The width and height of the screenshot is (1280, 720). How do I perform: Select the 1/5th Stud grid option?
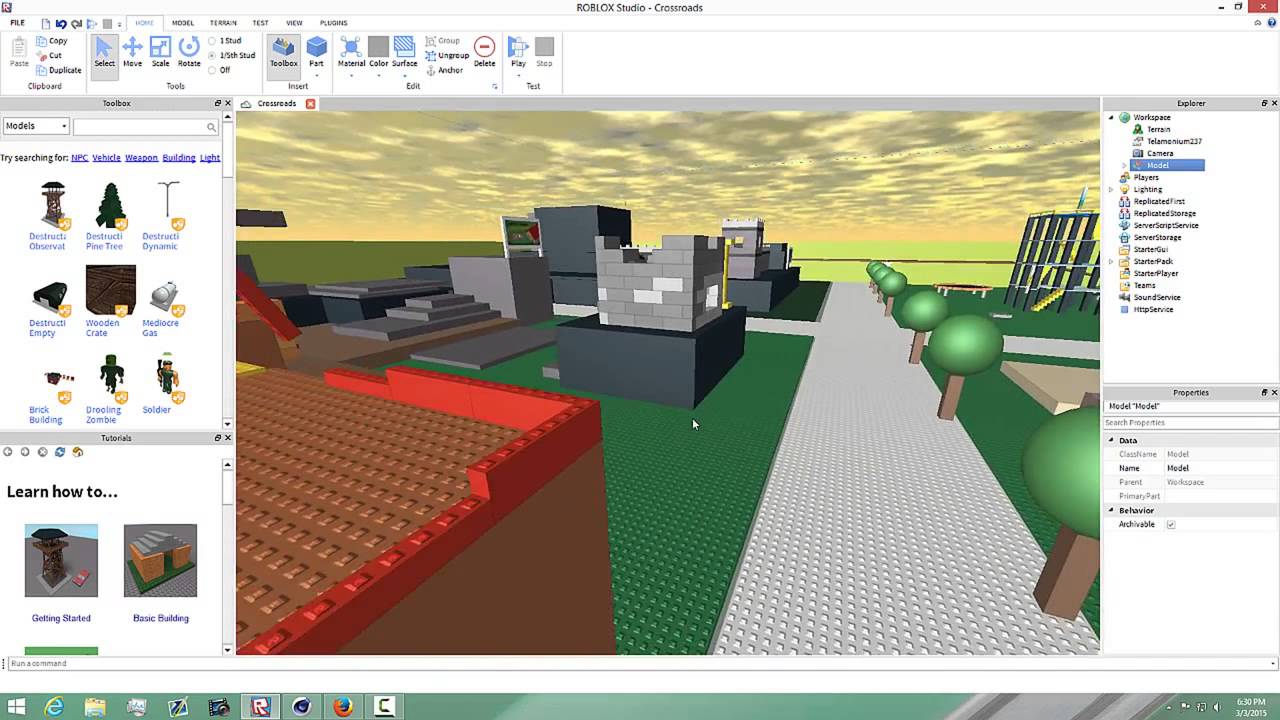click(x=232, y=56)
